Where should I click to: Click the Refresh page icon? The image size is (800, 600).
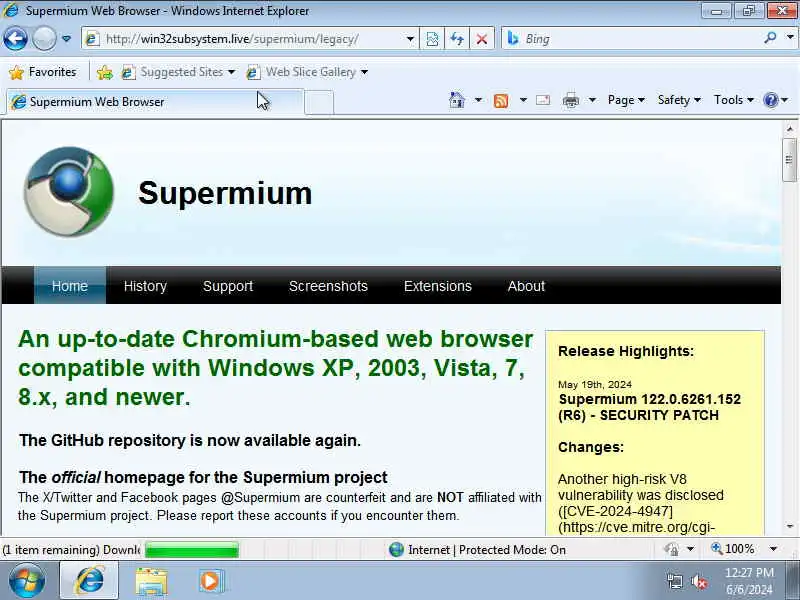[457, 39]
